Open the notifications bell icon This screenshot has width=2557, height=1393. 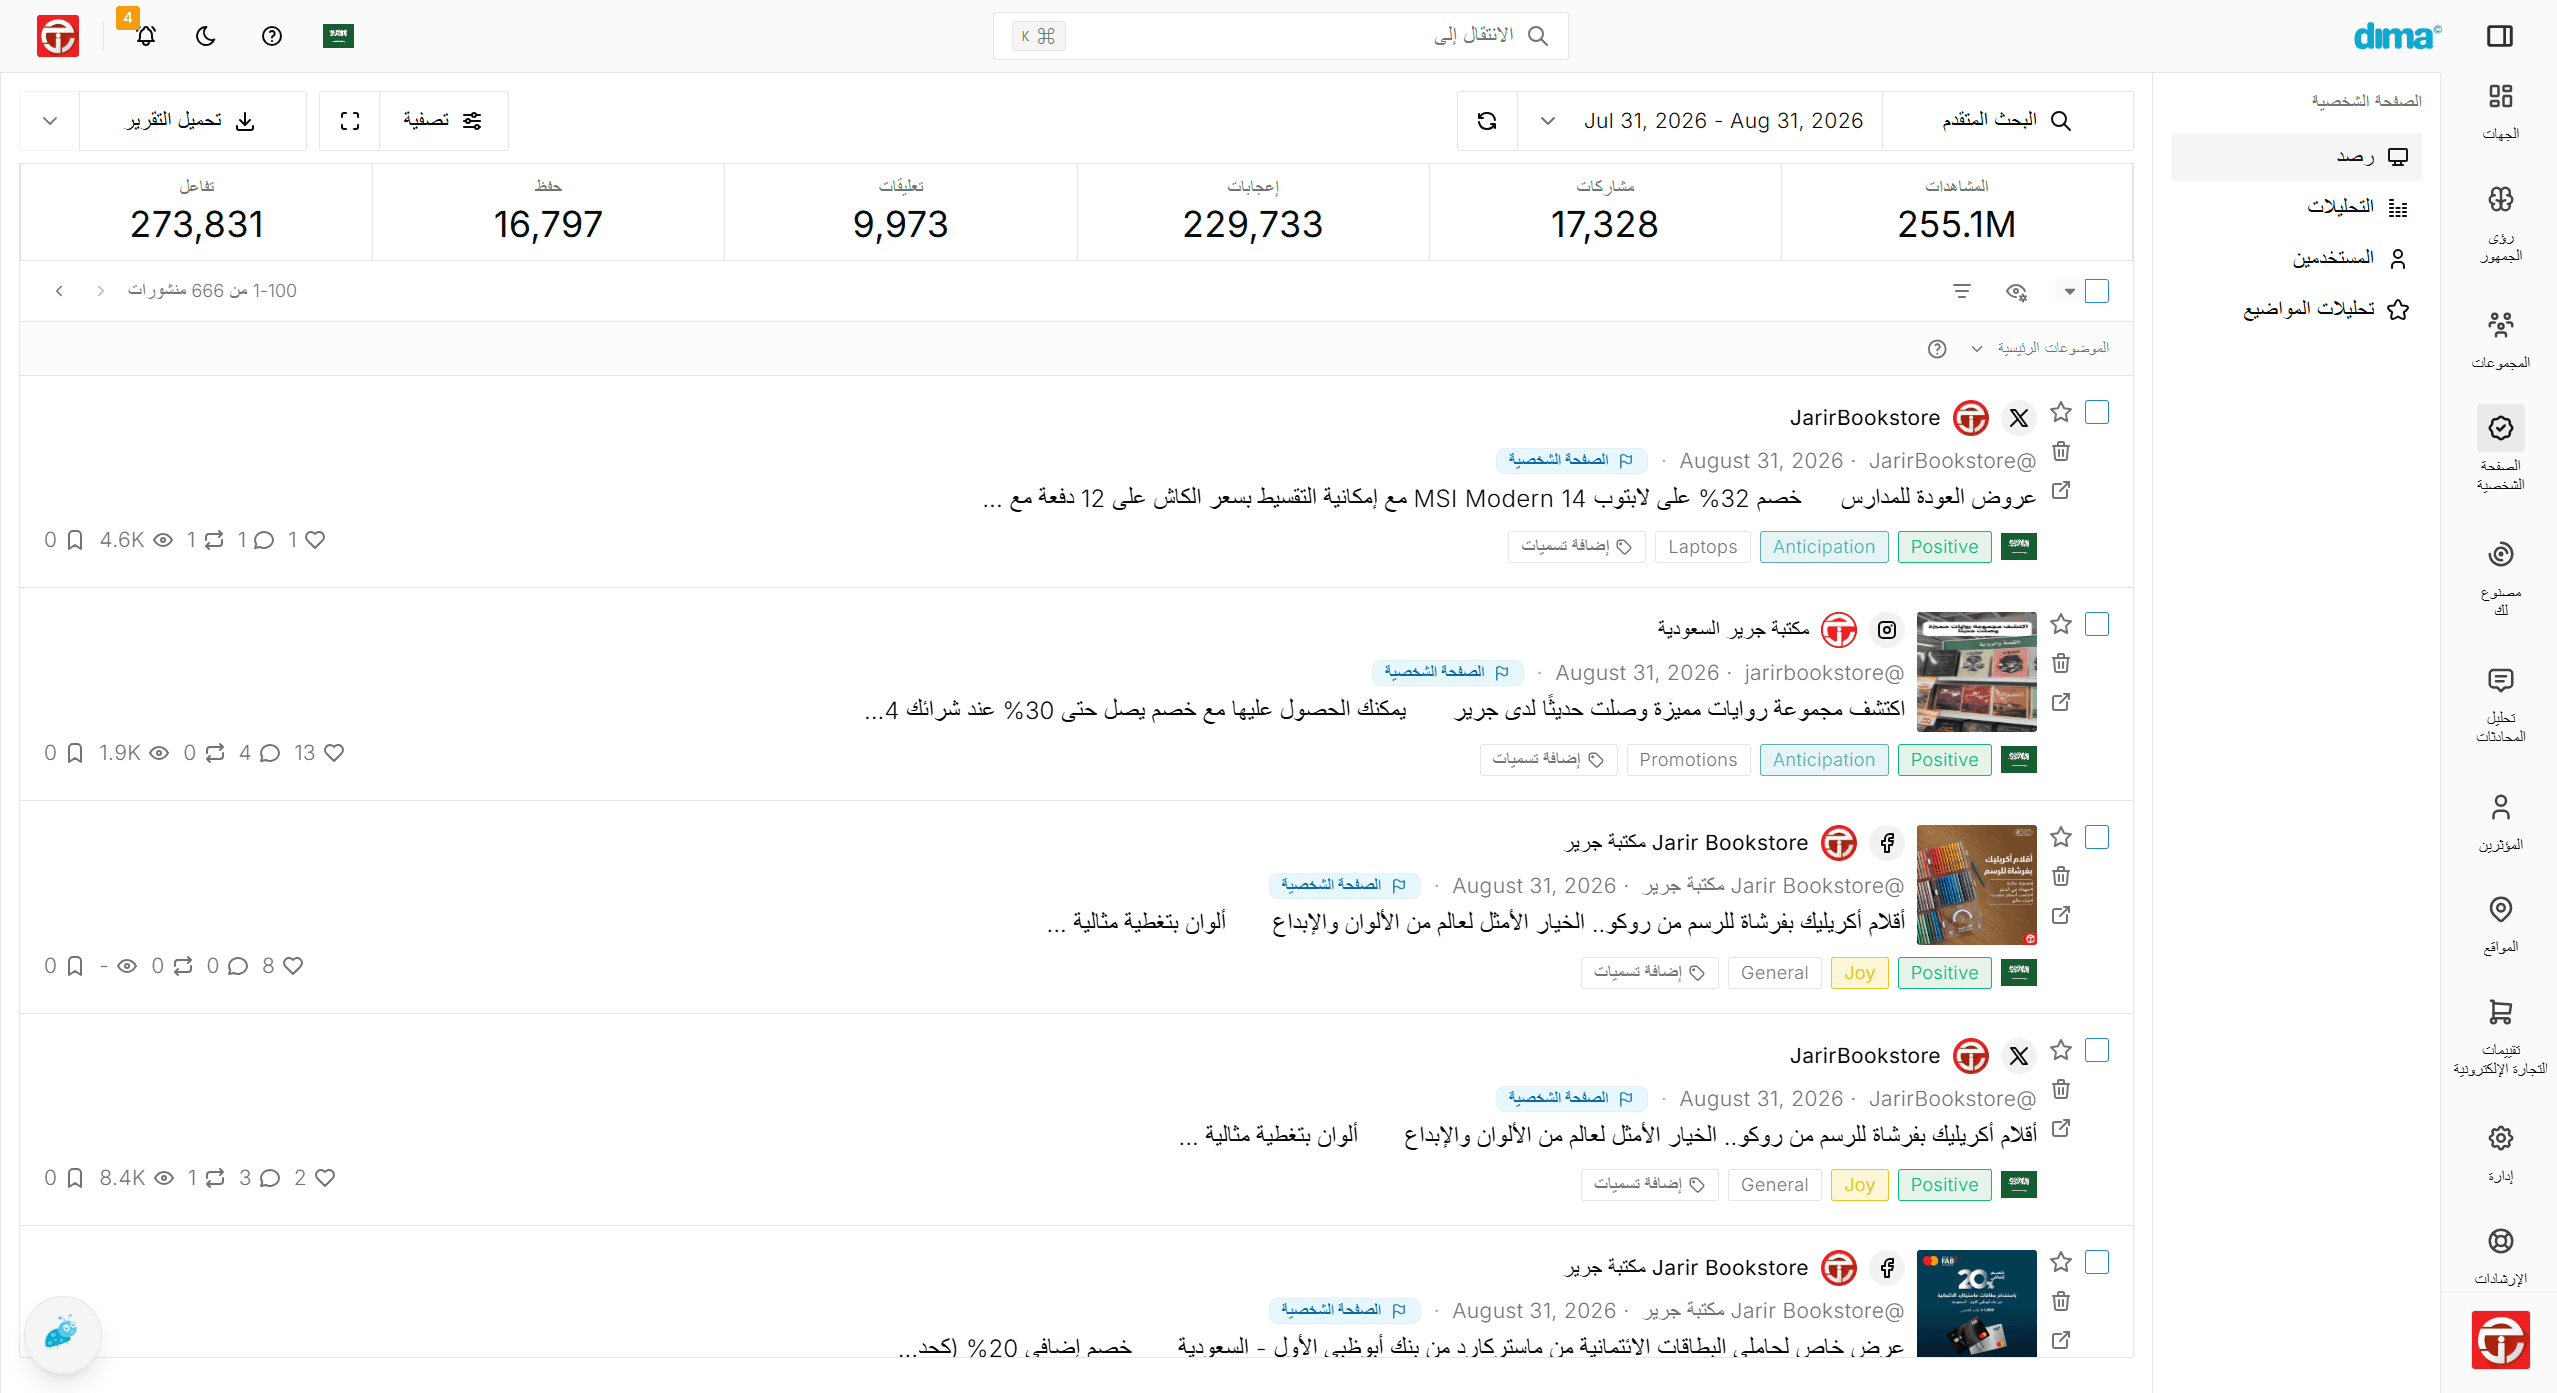tap(146, 36)
